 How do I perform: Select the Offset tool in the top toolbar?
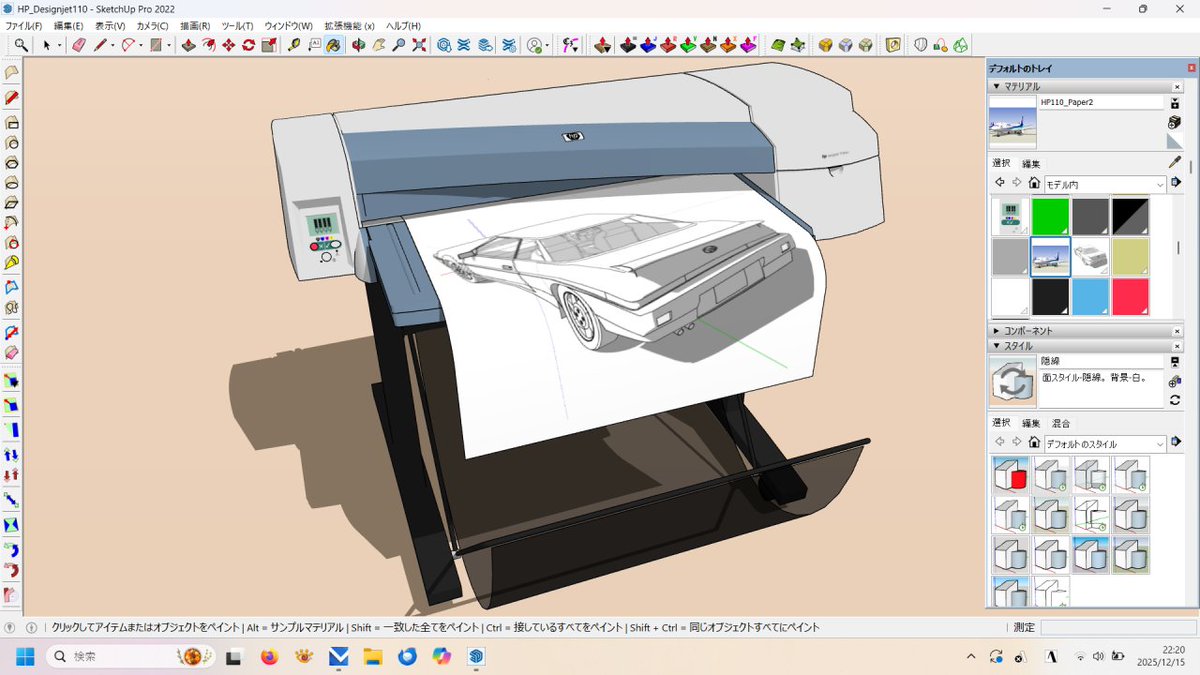point(209,44)
